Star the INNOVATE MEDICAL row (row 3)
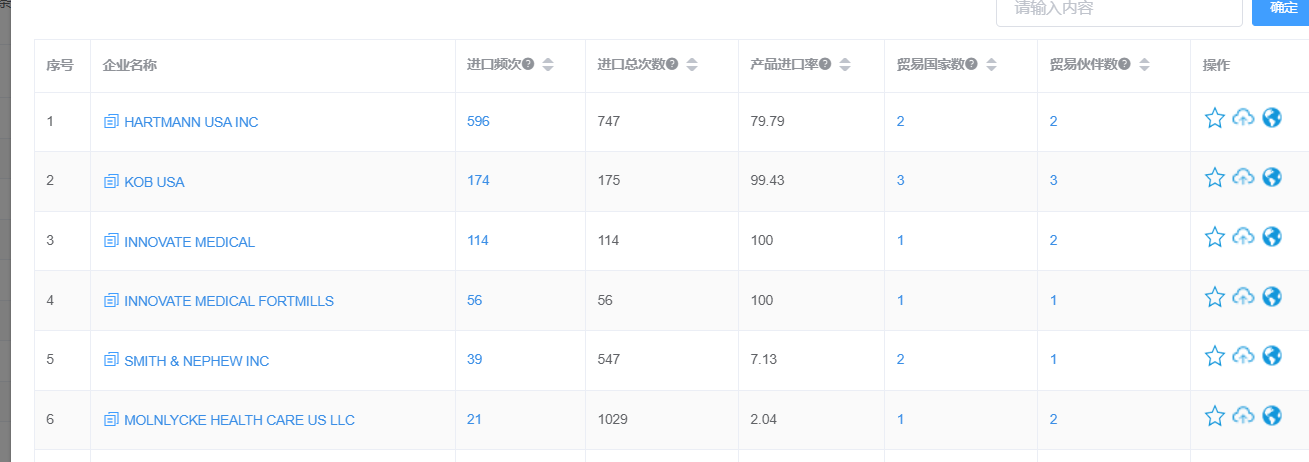 tap(1214, 237)
